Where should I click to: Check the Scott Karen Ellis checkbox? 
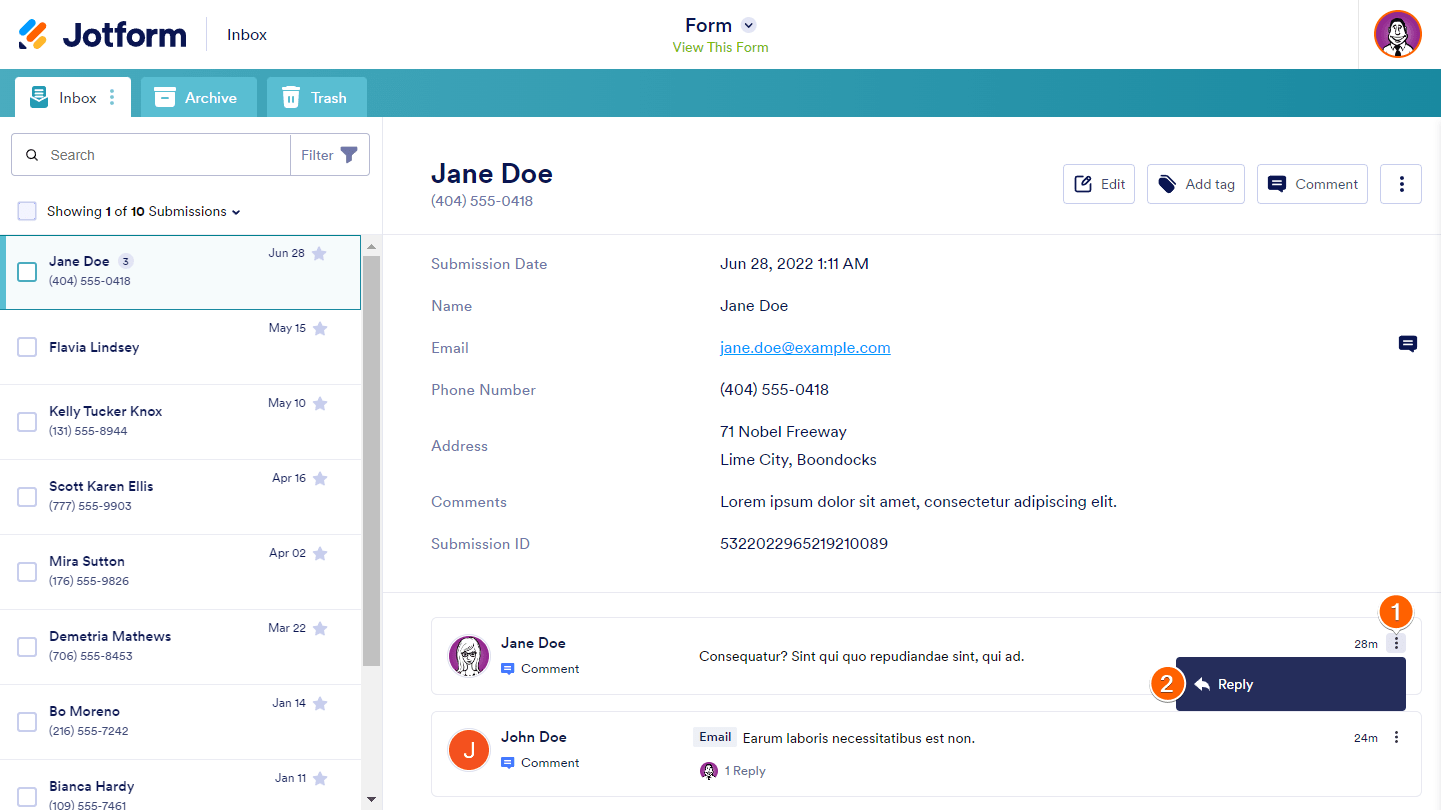[27, 497]
